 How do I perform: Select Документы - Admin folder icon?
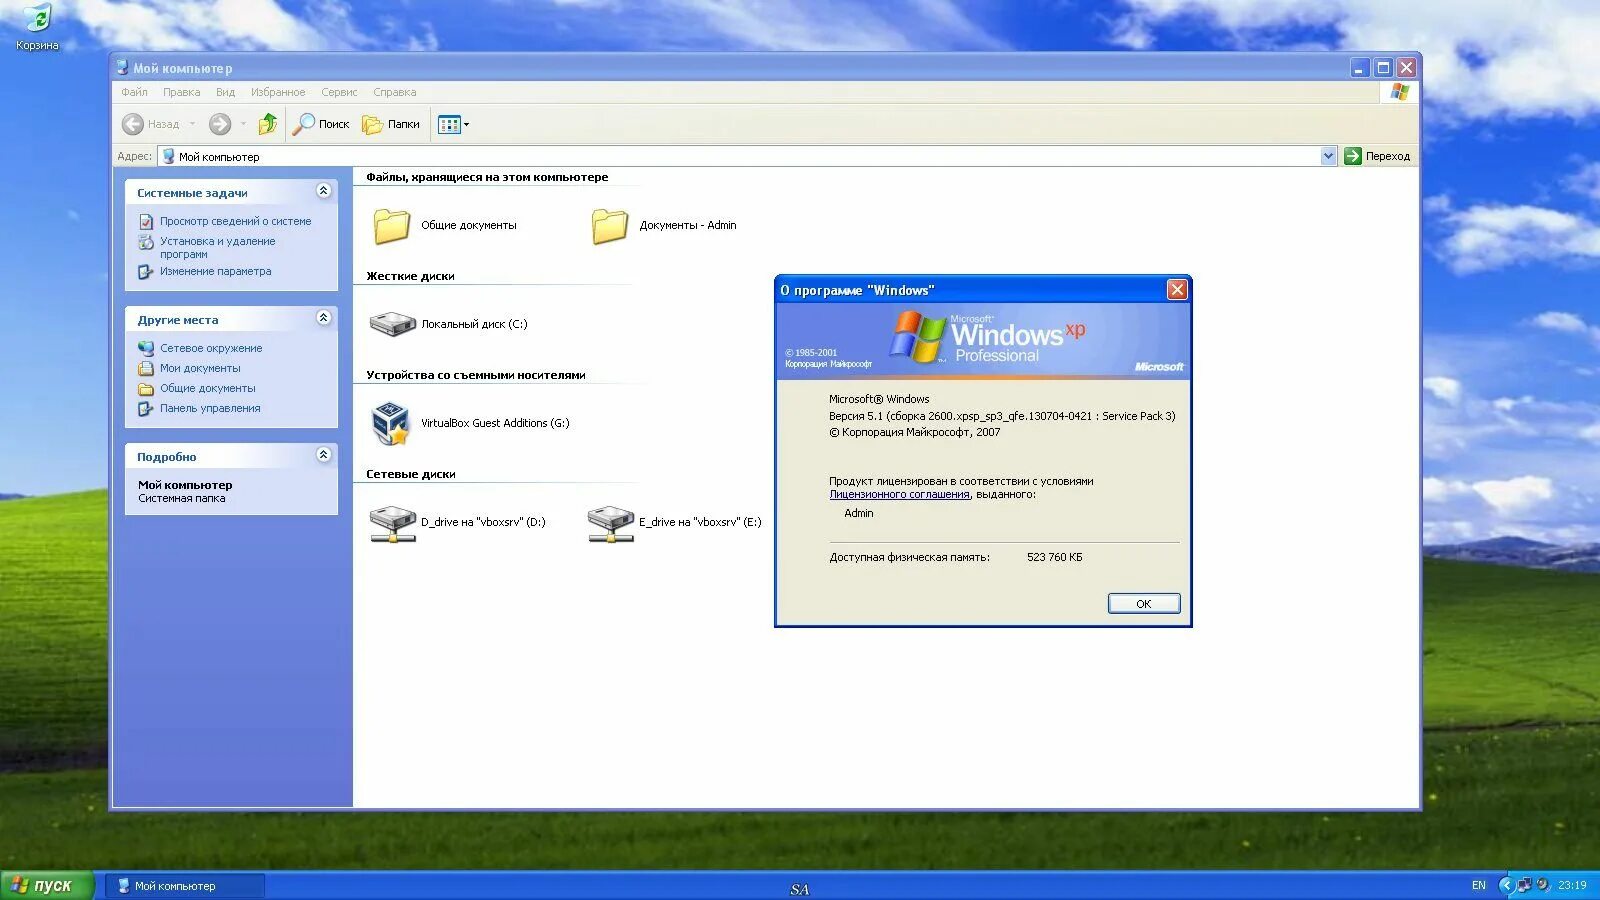[609, 226]
